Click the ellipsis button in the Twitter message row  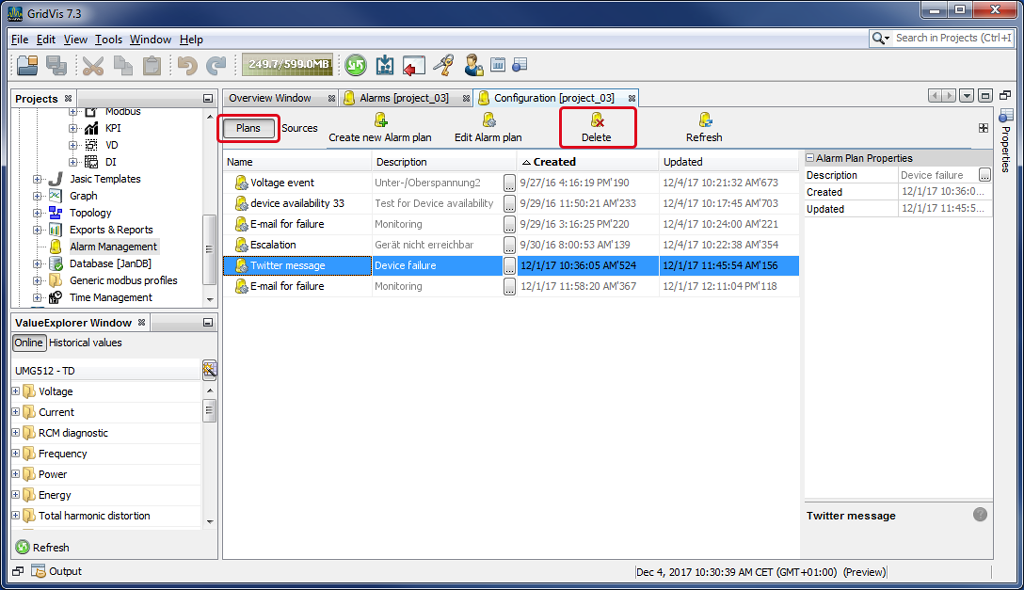pyautogui.click(x=509, y=265)
